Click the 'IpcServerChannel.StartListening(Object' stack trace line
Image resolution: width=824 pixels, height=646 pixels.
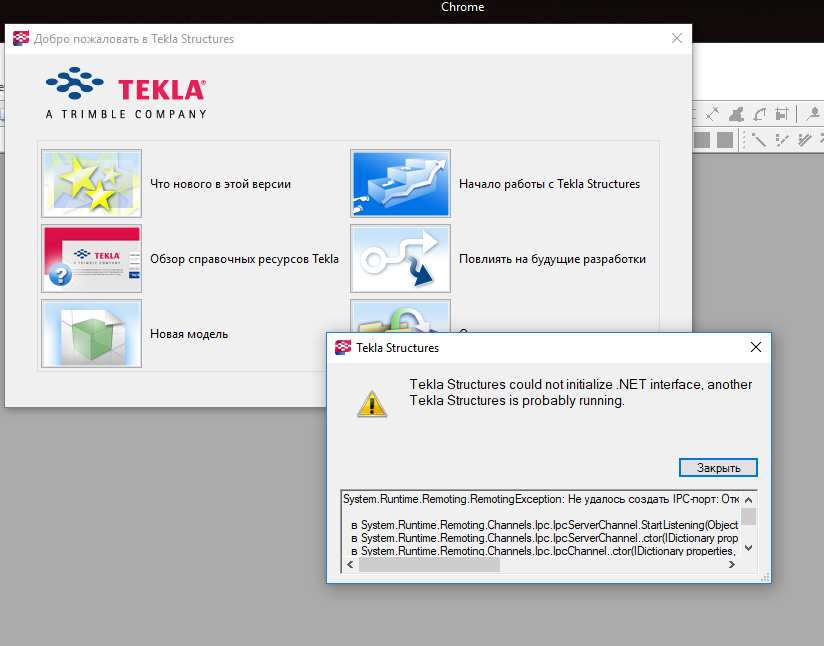coord(544,525)
